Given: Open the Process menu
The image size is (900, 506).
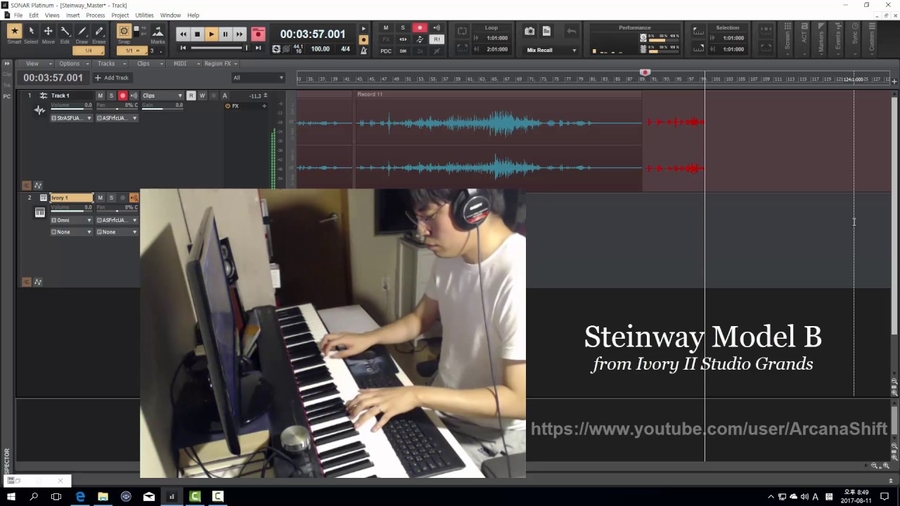Looking at the screenshot, I should tap(95, 15).
